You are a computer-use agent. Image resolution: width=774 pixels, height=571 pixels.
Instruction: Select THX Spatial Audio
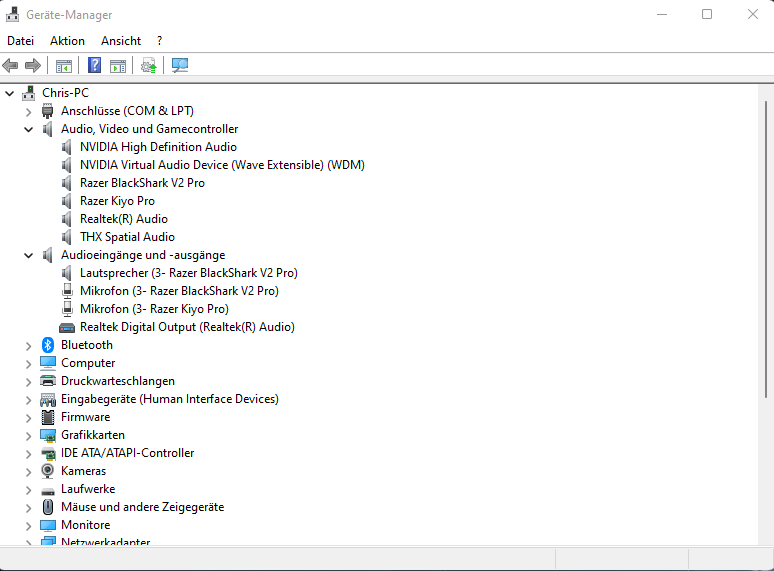click(x=127, y=237)
